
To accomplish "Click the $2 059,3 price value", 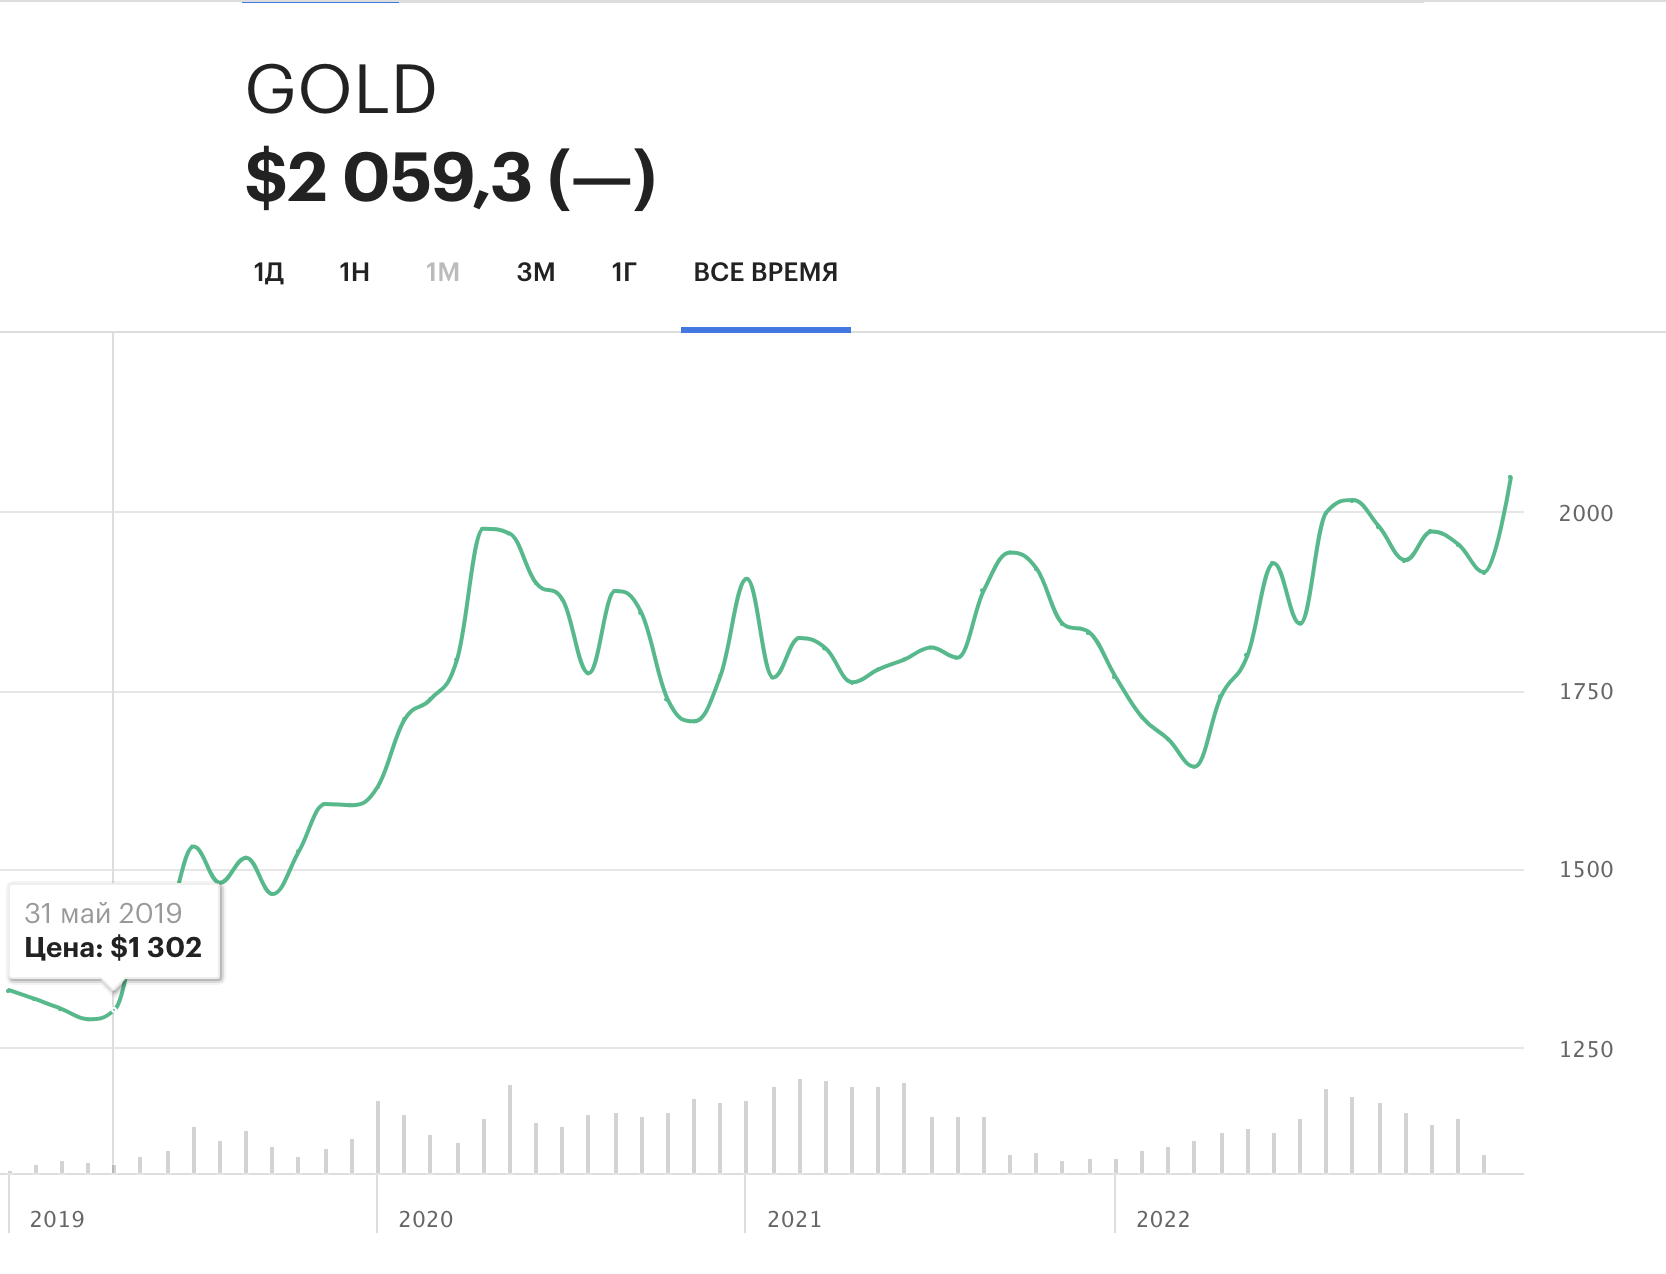I will tap(390, 178).
